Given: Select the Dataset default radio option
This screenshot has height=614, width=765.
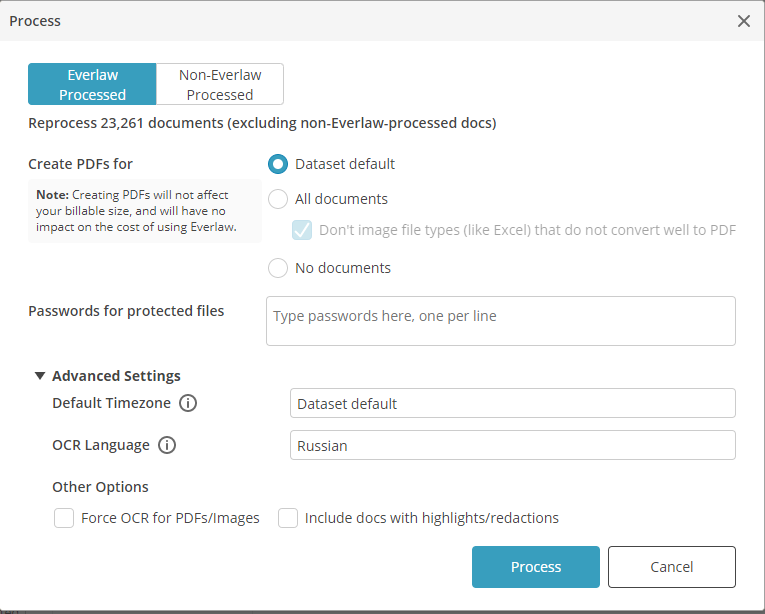Looking at the screenshot, I should click(278, 164).
